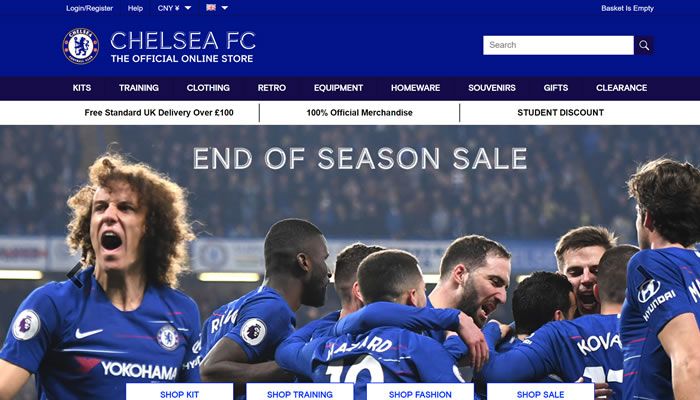
Task: Open the UK flag language selector
Action: [211, 8]
